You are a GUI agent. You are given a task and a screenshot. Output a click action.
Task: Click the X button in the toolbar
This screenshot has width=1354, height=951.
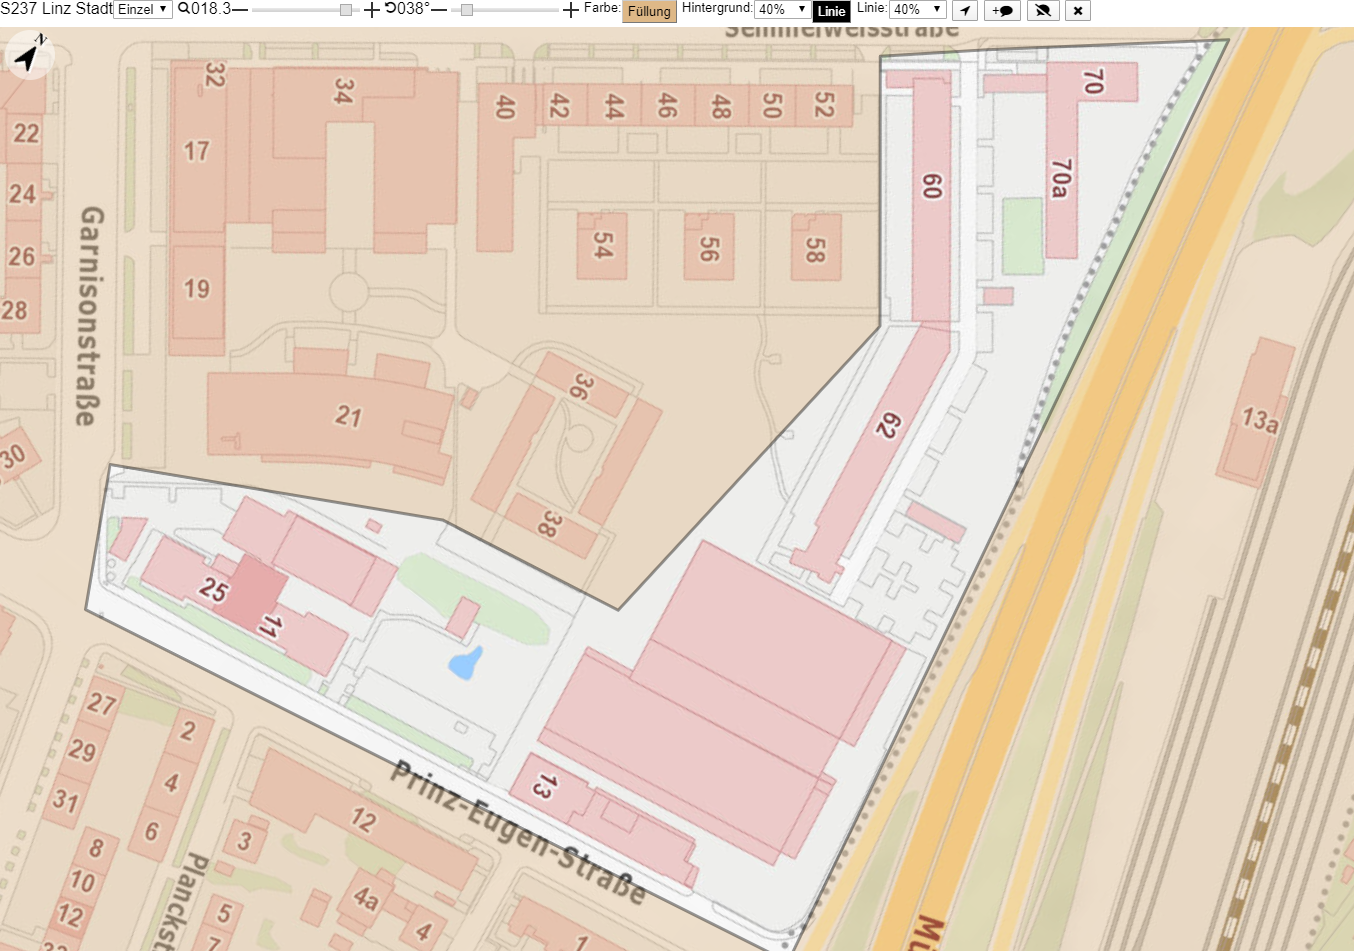point(1077,11)
